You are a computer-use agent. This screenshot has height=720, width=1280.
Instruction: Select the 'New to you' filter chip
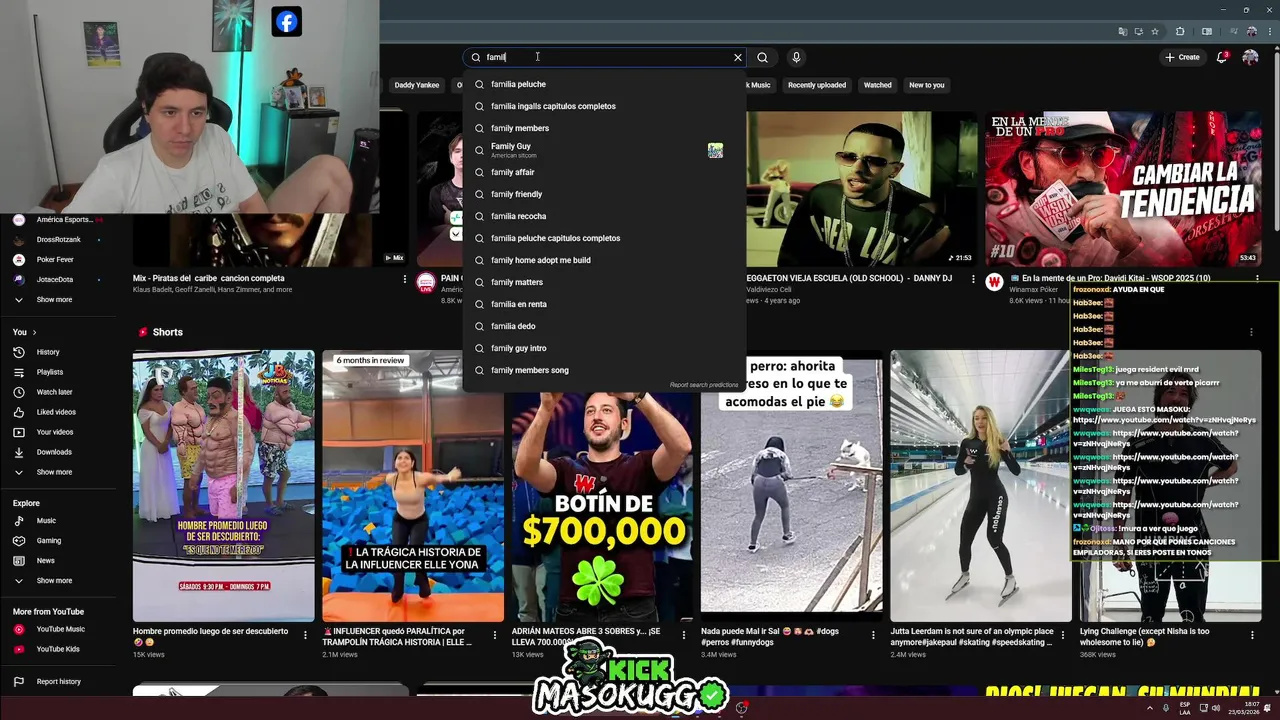pyautogui.click(x=927, y=85)
